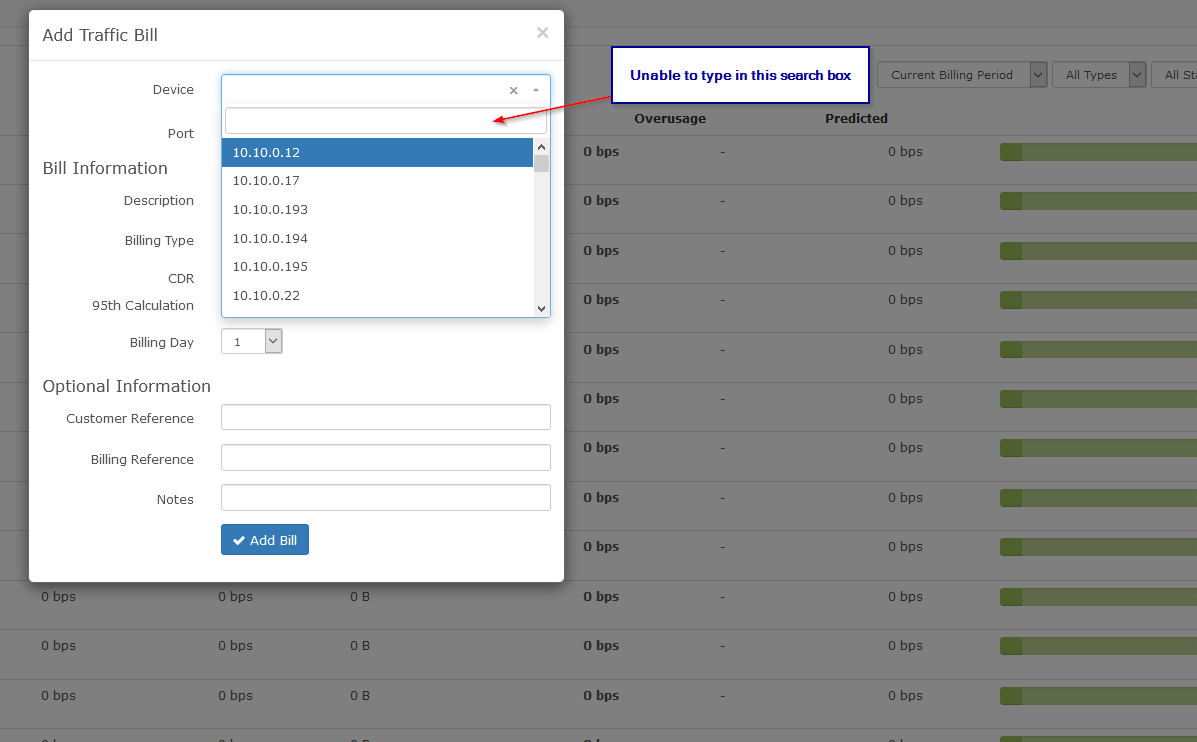The height and width of the screenshot is (742, 1197).
Task: Clear the selected device with the x icon
Action: point(513,90)
